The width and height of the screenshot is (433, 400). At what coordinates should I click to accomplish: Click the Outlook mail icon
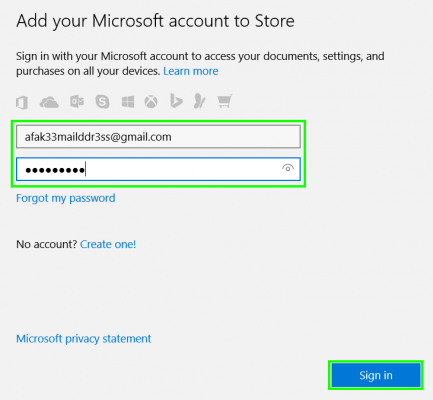click(x=77, y=102)
